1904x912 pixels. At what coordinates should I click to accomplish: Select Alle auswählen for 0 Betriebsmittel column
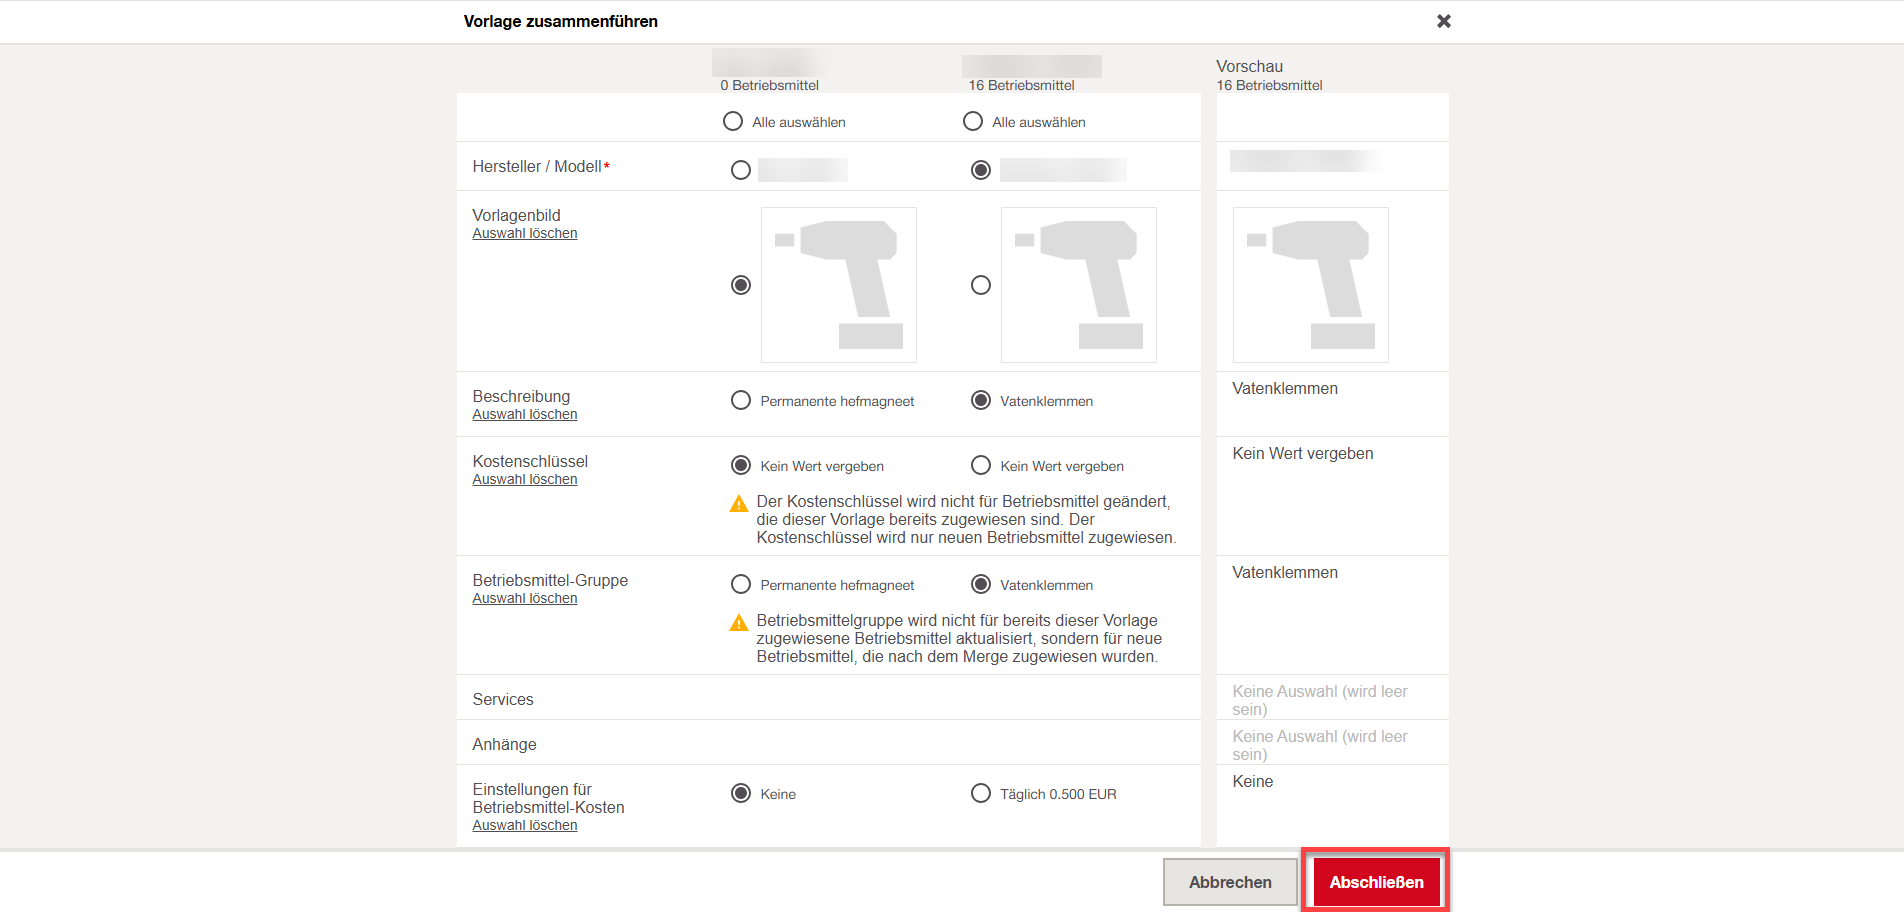(x=733, y=122)
